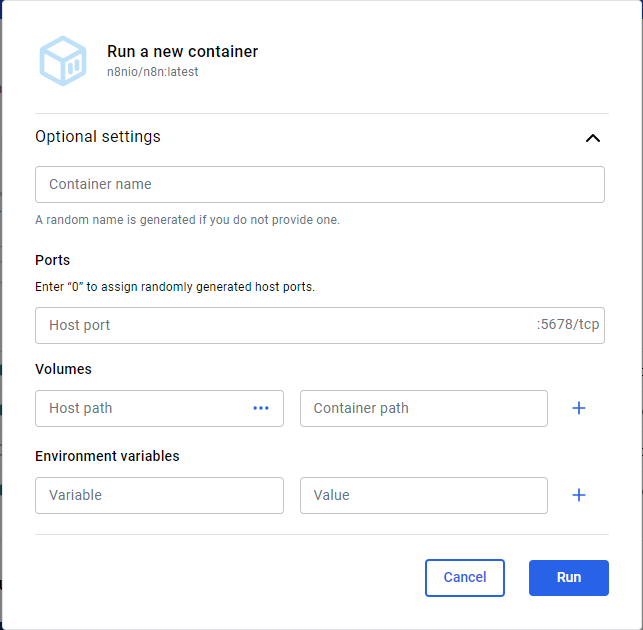643x630 pixels.
Task: Click the 'A random name is generated' hint
Action: [187, 220]
